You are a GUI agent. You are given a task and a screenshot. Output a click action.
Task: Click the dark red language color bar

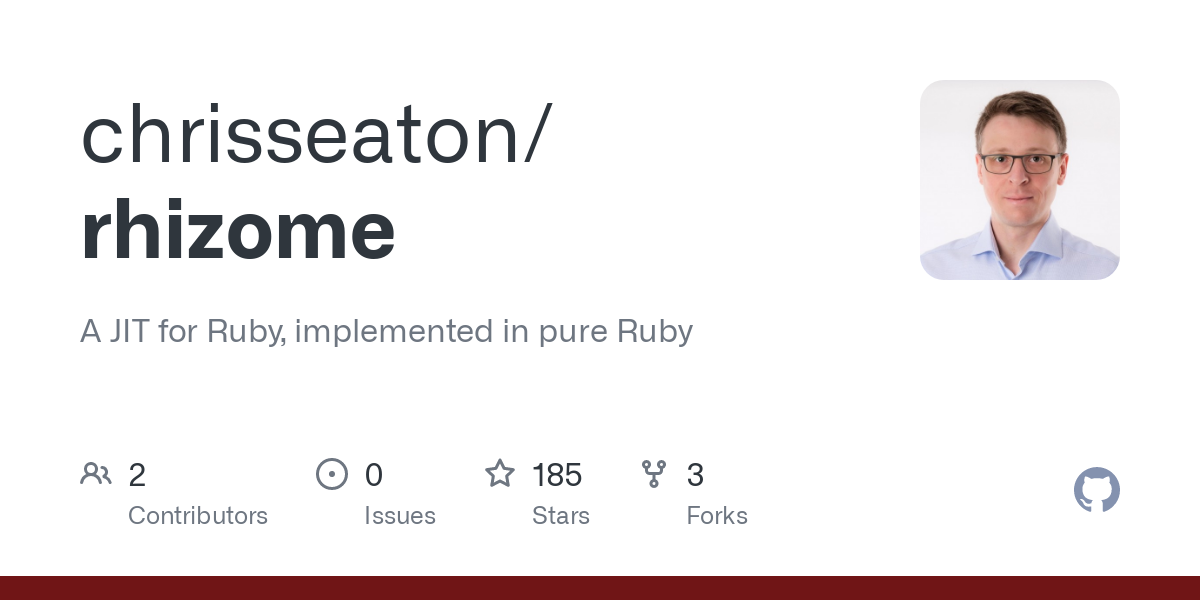coord(600,588)
